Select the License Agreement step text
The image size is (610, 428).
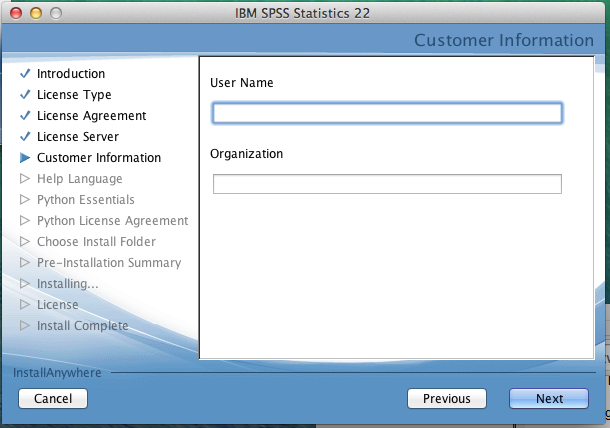(91, 116)
